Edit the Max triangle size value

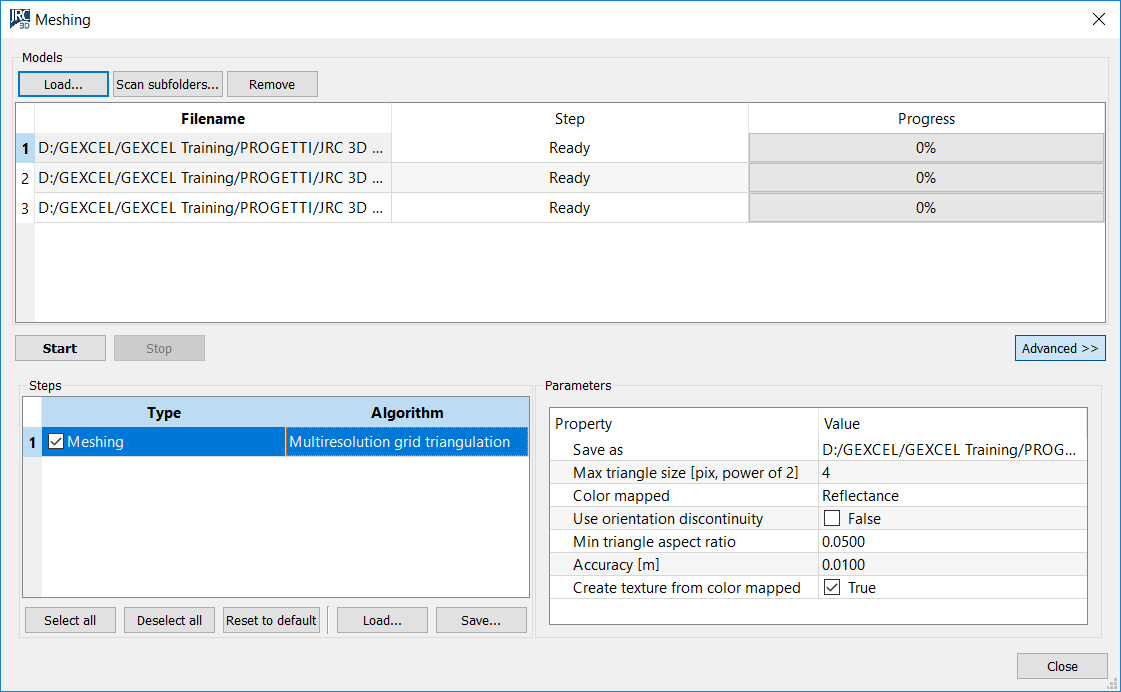[x=950, y=473]
